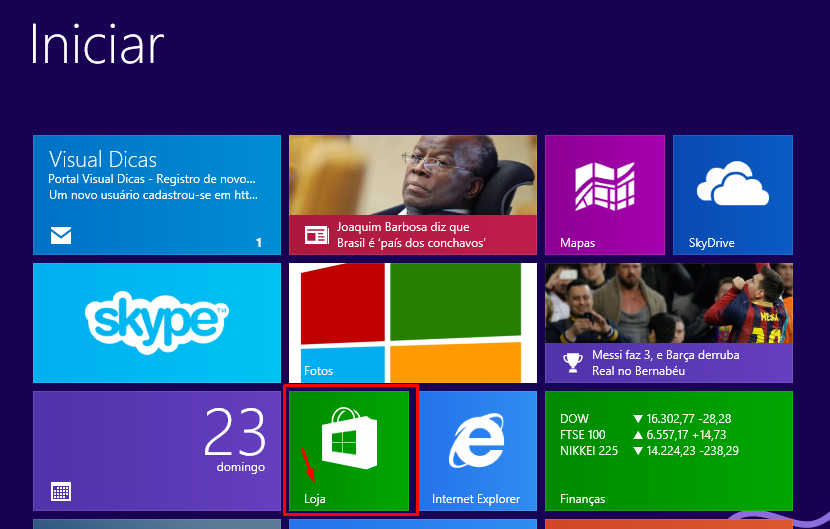This screenshot has height=529, width=830.
Task: Open the SkyDrive cloud tile
Action: 733,195
